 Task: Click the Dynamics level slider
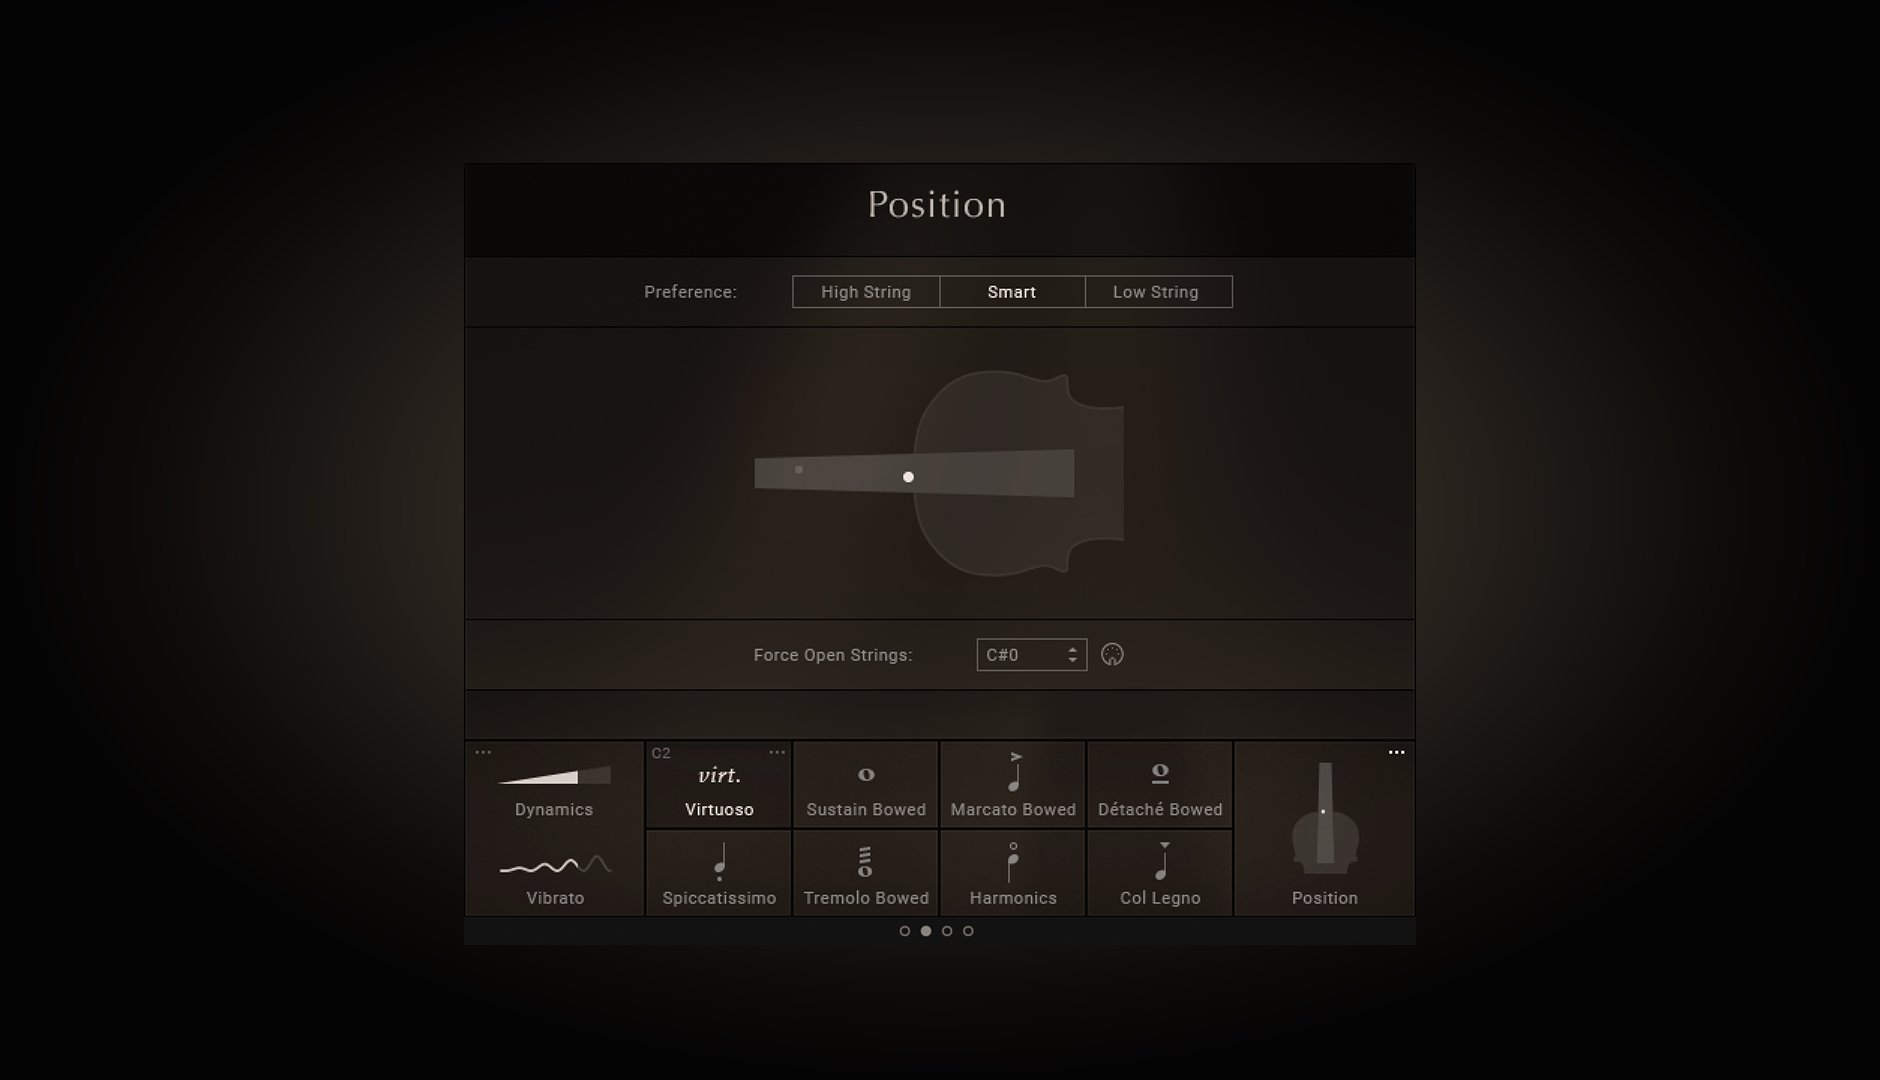554,775
